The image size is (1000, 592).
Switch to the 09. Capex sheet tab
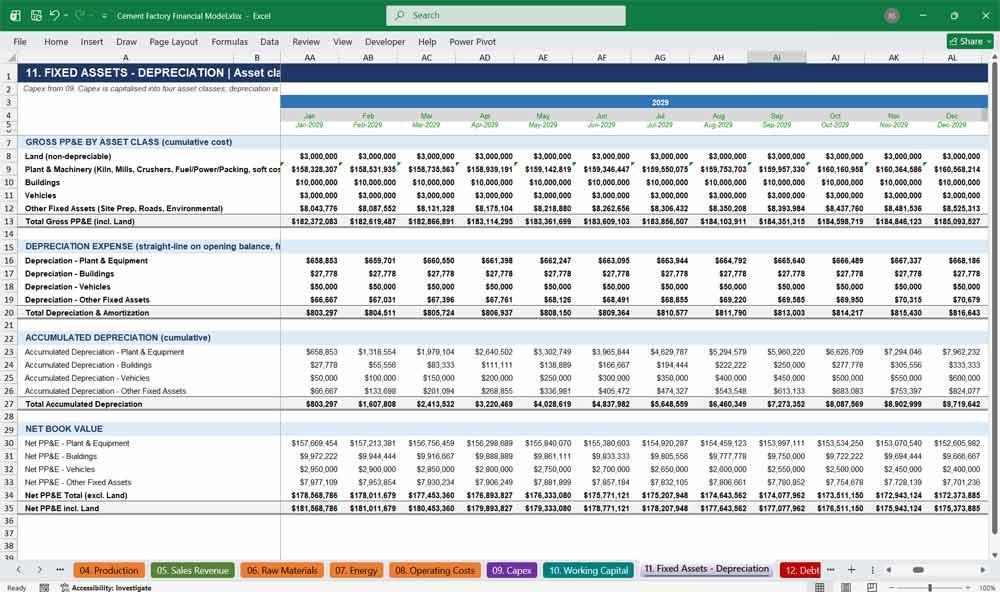coord(511,570)
